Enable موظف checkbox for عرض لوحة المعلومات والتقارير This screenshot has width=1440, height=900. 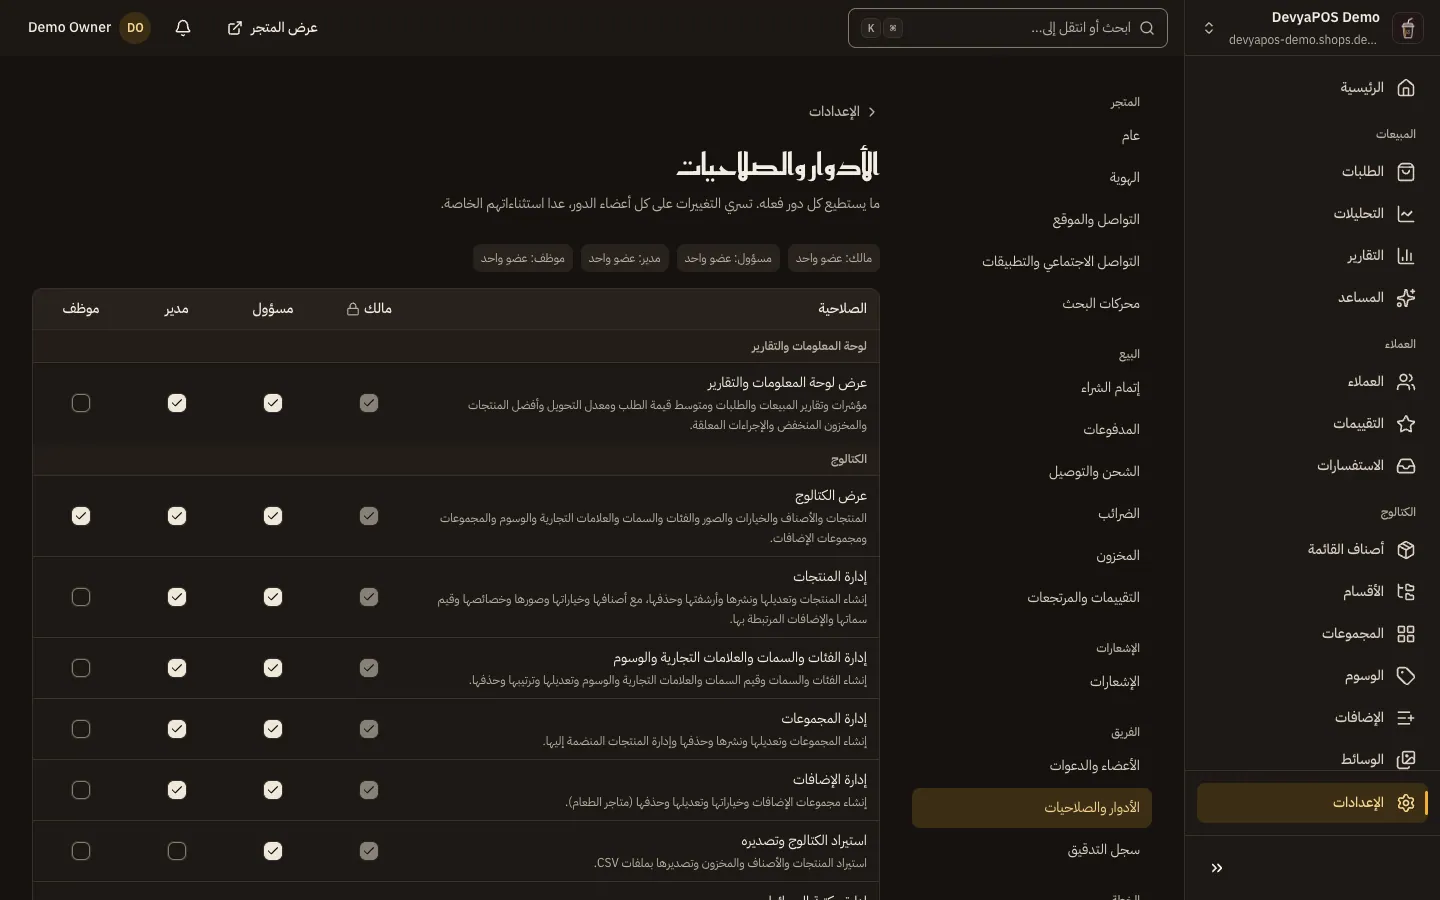tap(81, 403)
